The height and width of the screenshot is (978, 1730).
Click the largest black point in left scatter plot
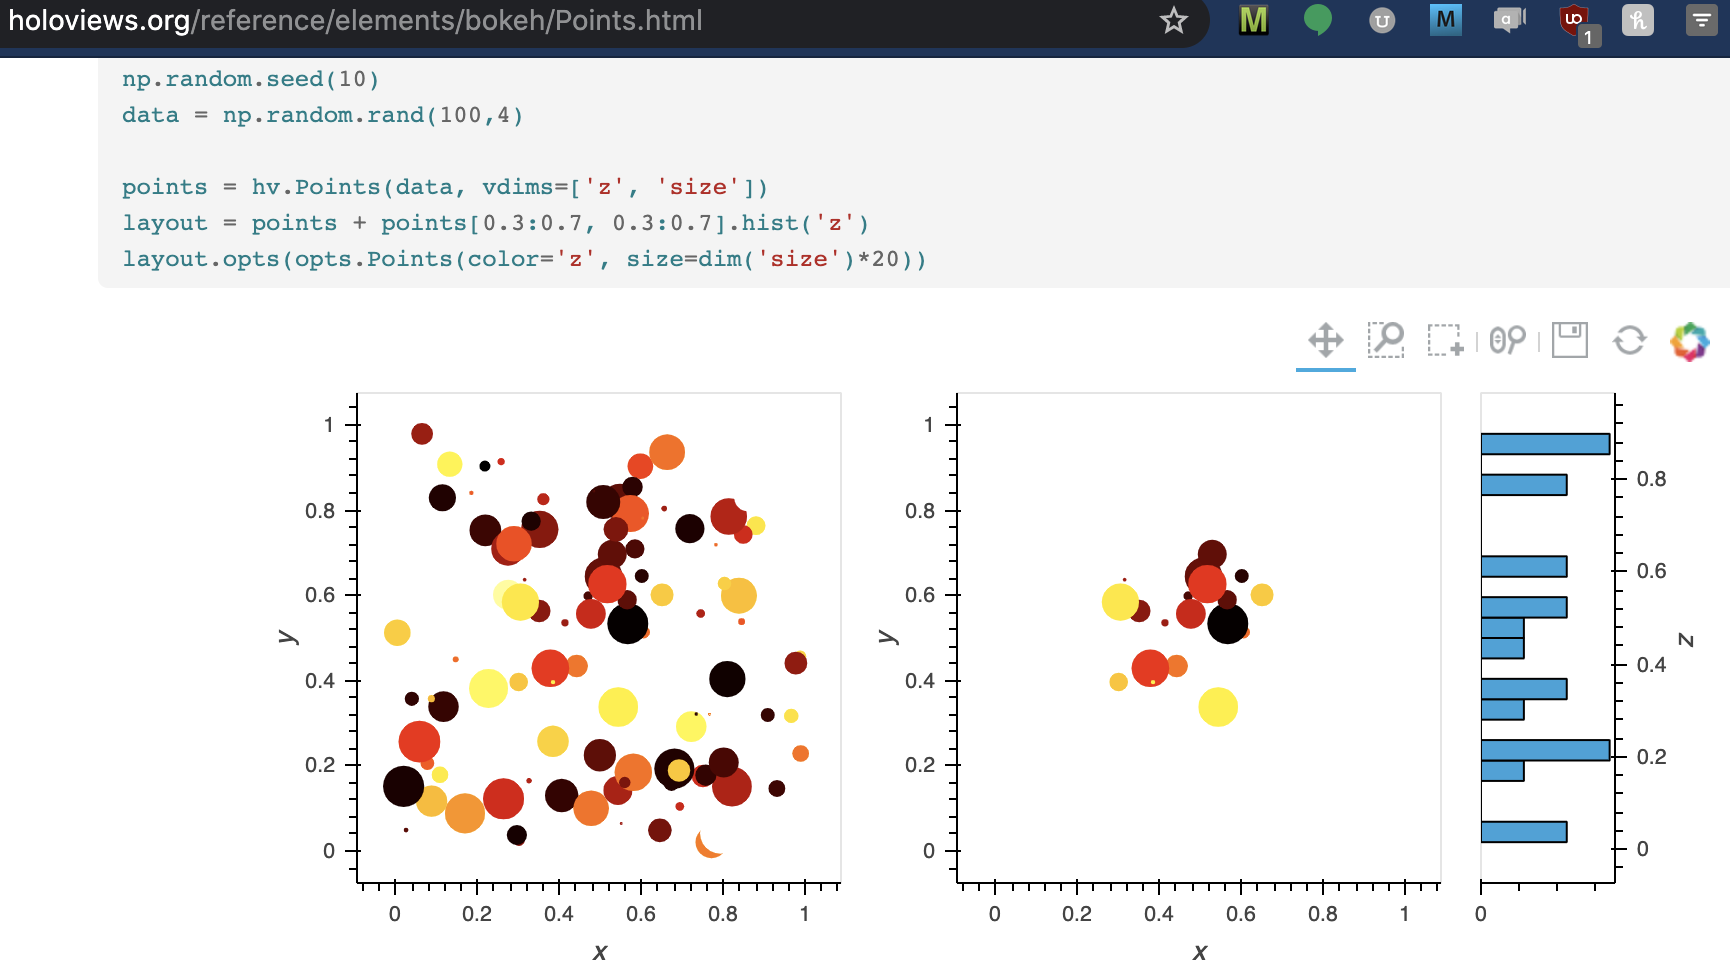(x=627, y=624)
